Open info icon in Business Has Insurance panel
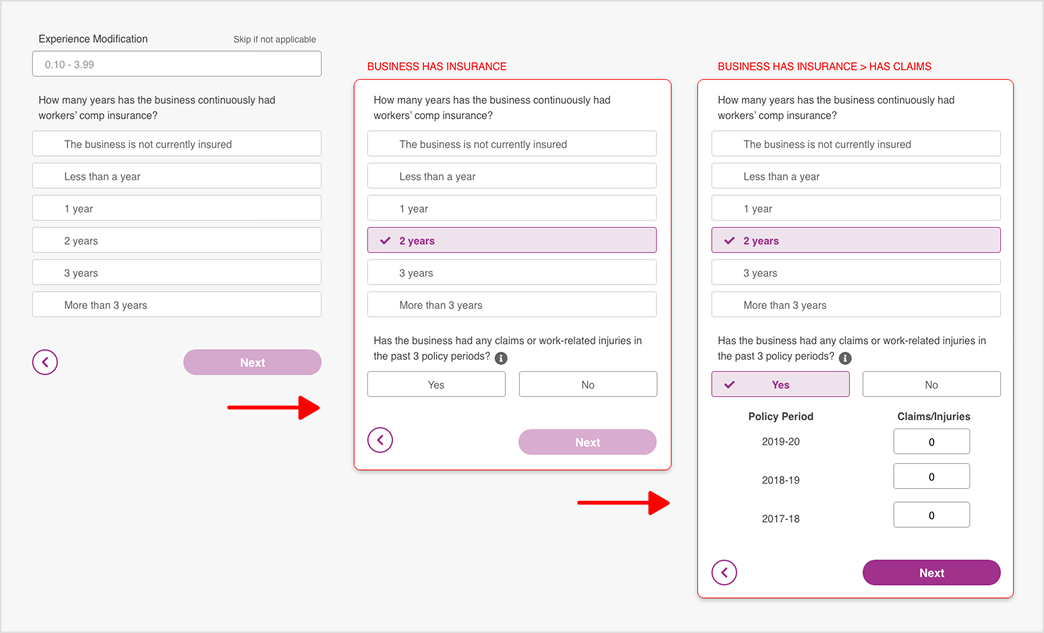 pos(501,358)
